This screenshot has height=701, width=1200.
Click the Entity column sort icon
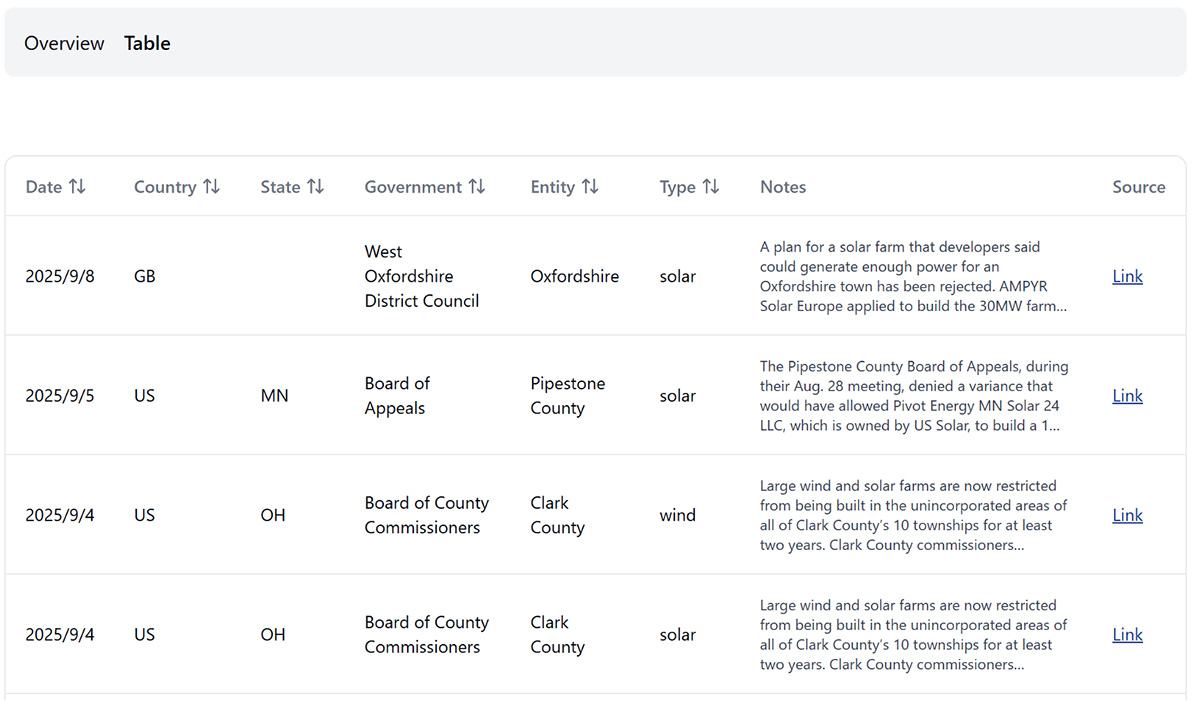tap(590, 187)
